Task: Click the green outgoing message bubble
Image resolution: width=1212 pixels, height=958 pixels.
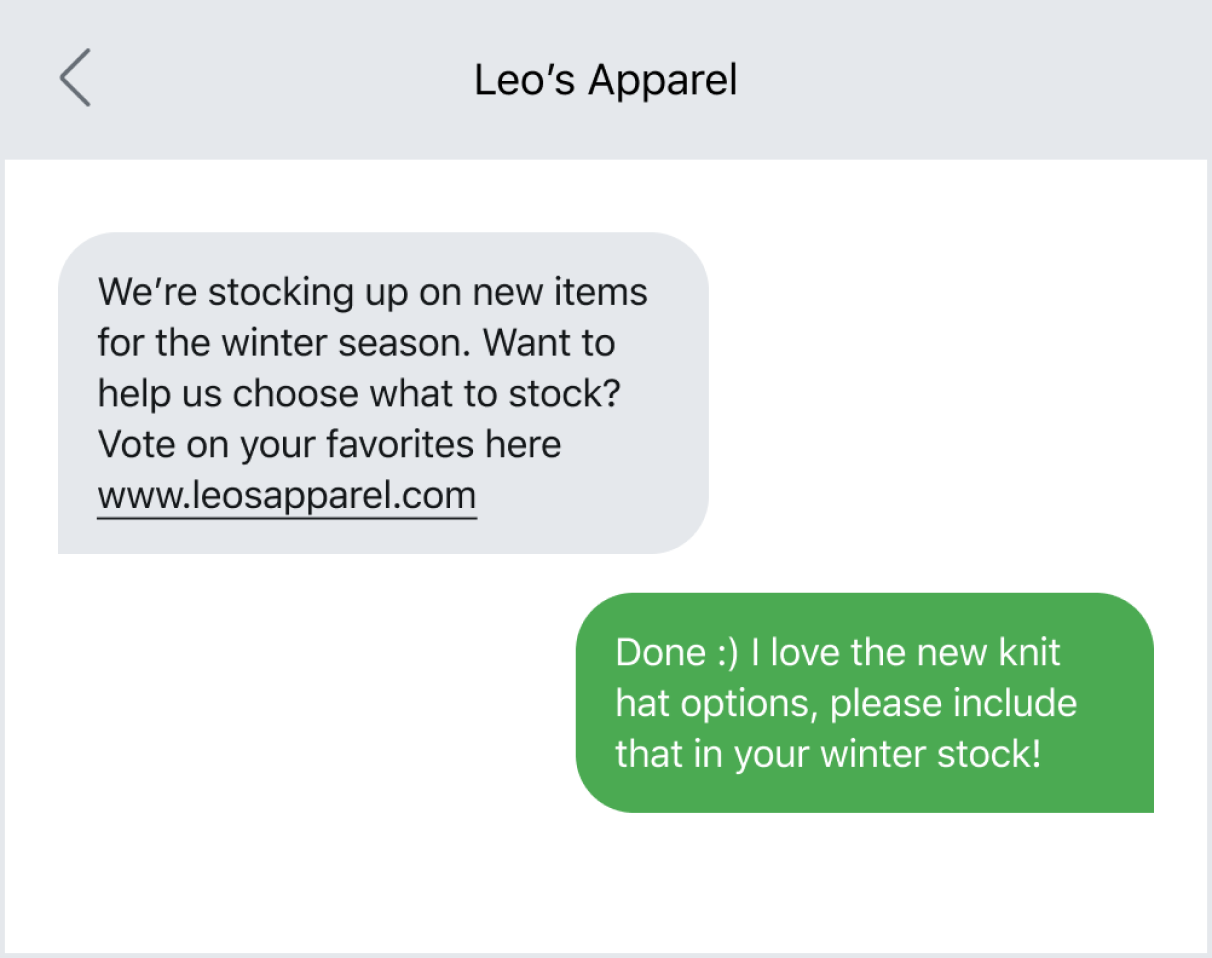Action: 865,702
